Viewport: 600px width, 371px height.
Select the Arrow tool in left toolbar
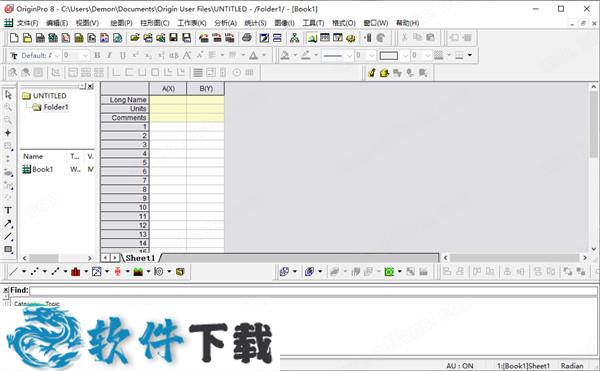pos(8,224)
